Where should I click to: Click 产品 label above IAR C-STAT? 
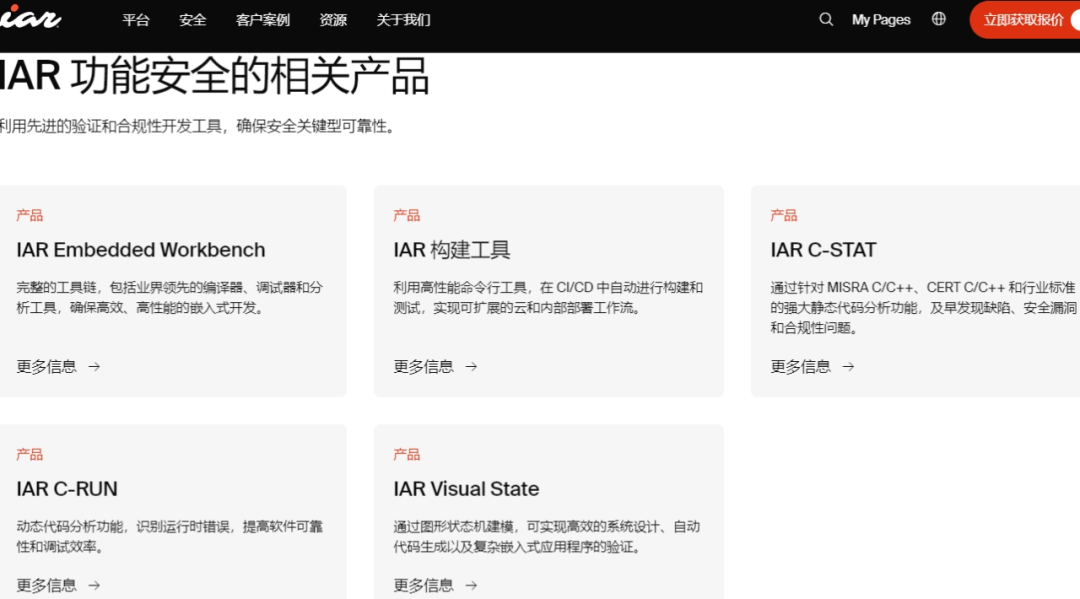point(783,216)
